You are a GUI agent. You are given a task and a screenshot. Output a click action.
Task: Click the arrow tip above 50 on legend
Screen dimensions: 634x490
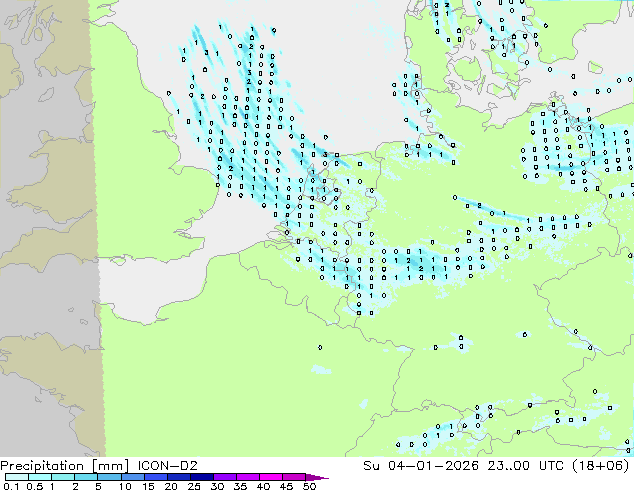point(317,477)
